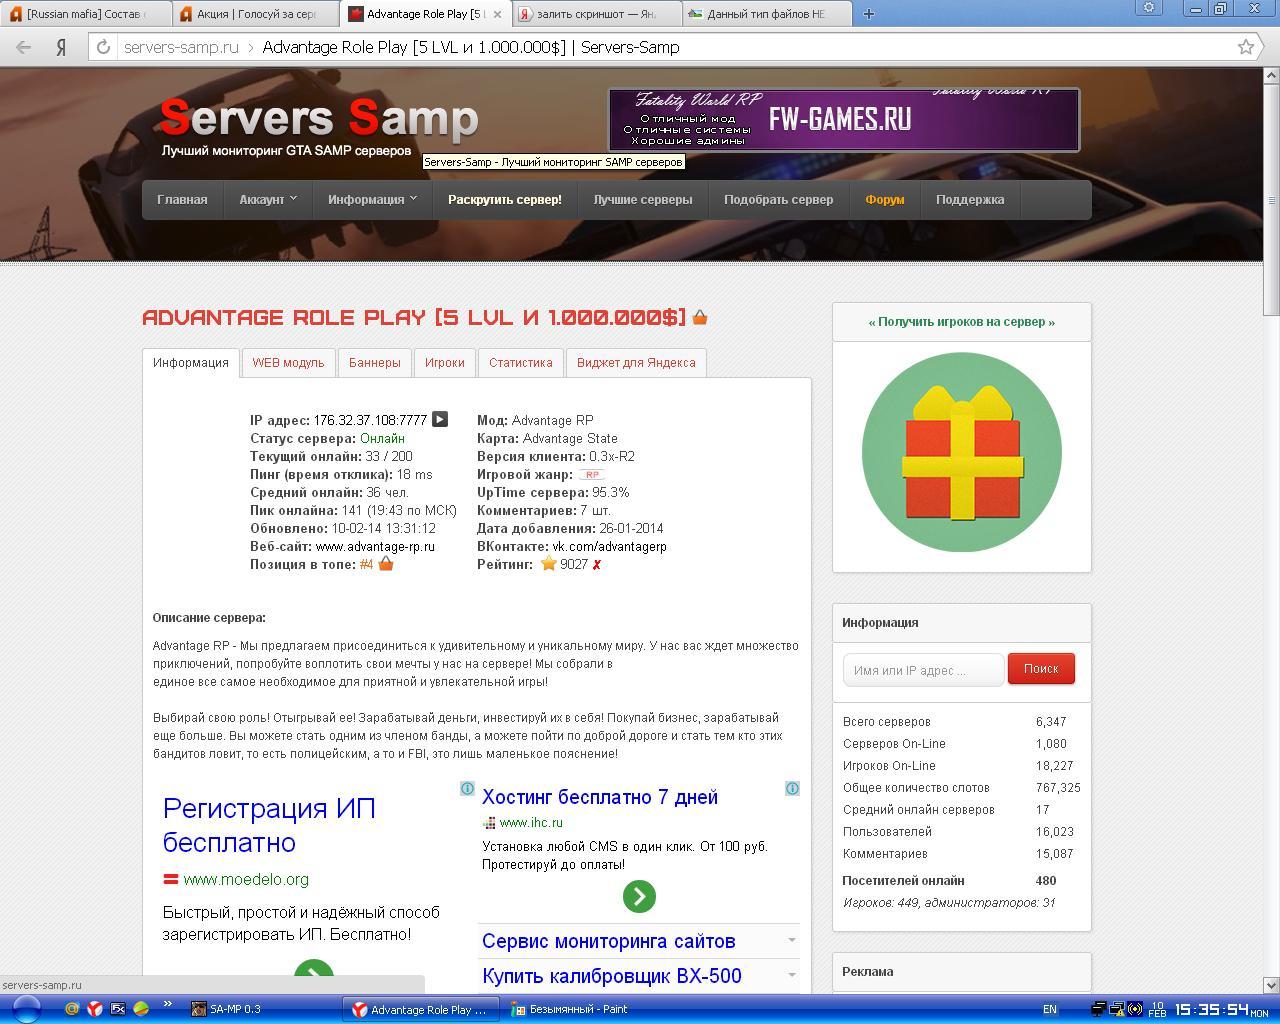Image resolution: width=1280 pixels, height=1024 pixels.
Task: Open the Информация dropdown menu
Action: [372, 199]
